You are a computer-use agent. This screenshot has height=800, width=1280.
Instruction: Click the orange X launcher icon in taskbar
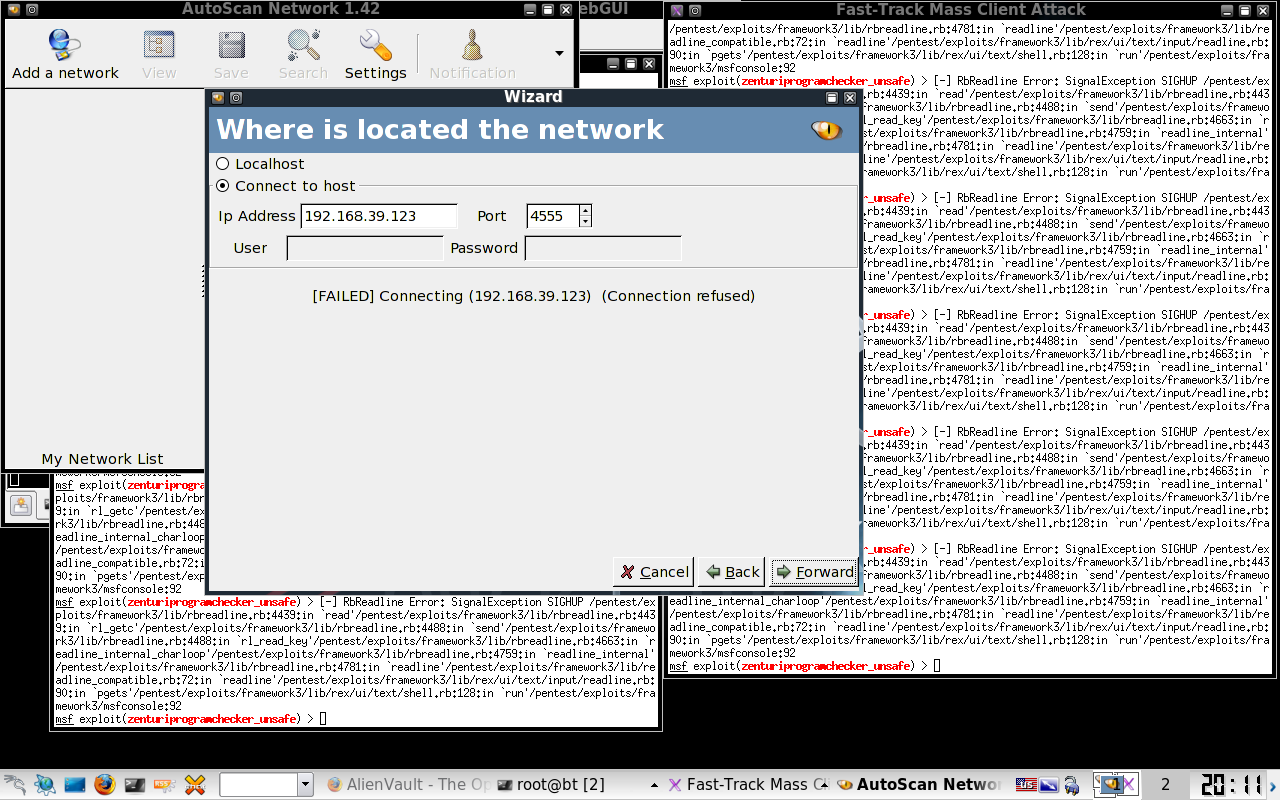pos(196,785)
